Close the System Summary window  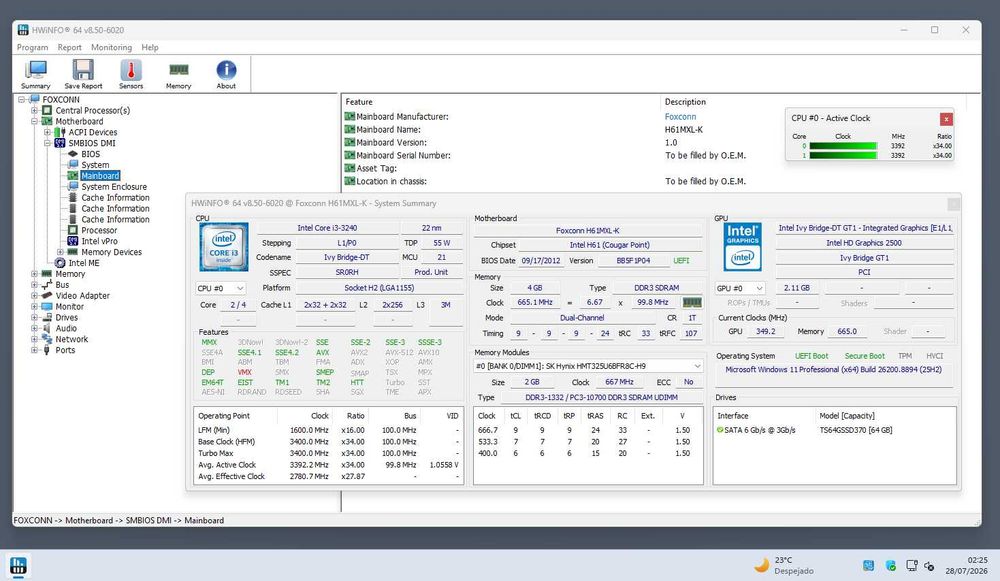point(953,204)
